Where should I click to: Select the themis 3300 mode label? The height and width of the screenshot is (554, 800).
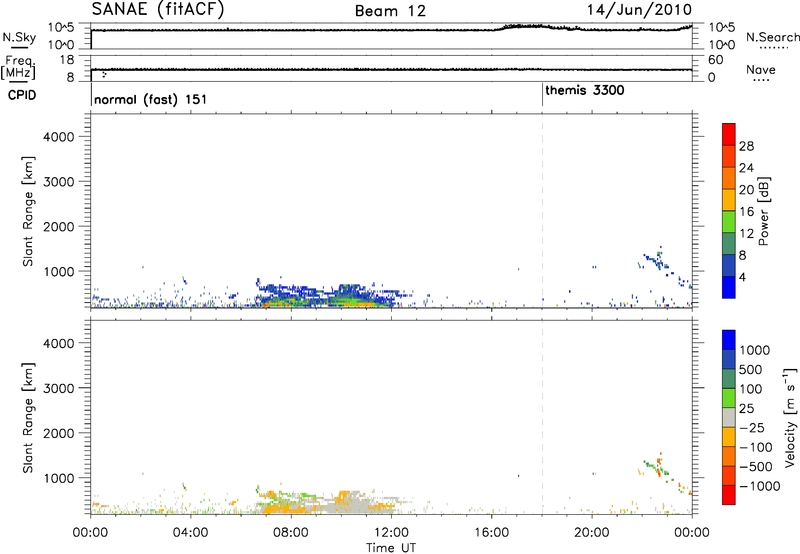pyautogui.click(x=585, y=91)
